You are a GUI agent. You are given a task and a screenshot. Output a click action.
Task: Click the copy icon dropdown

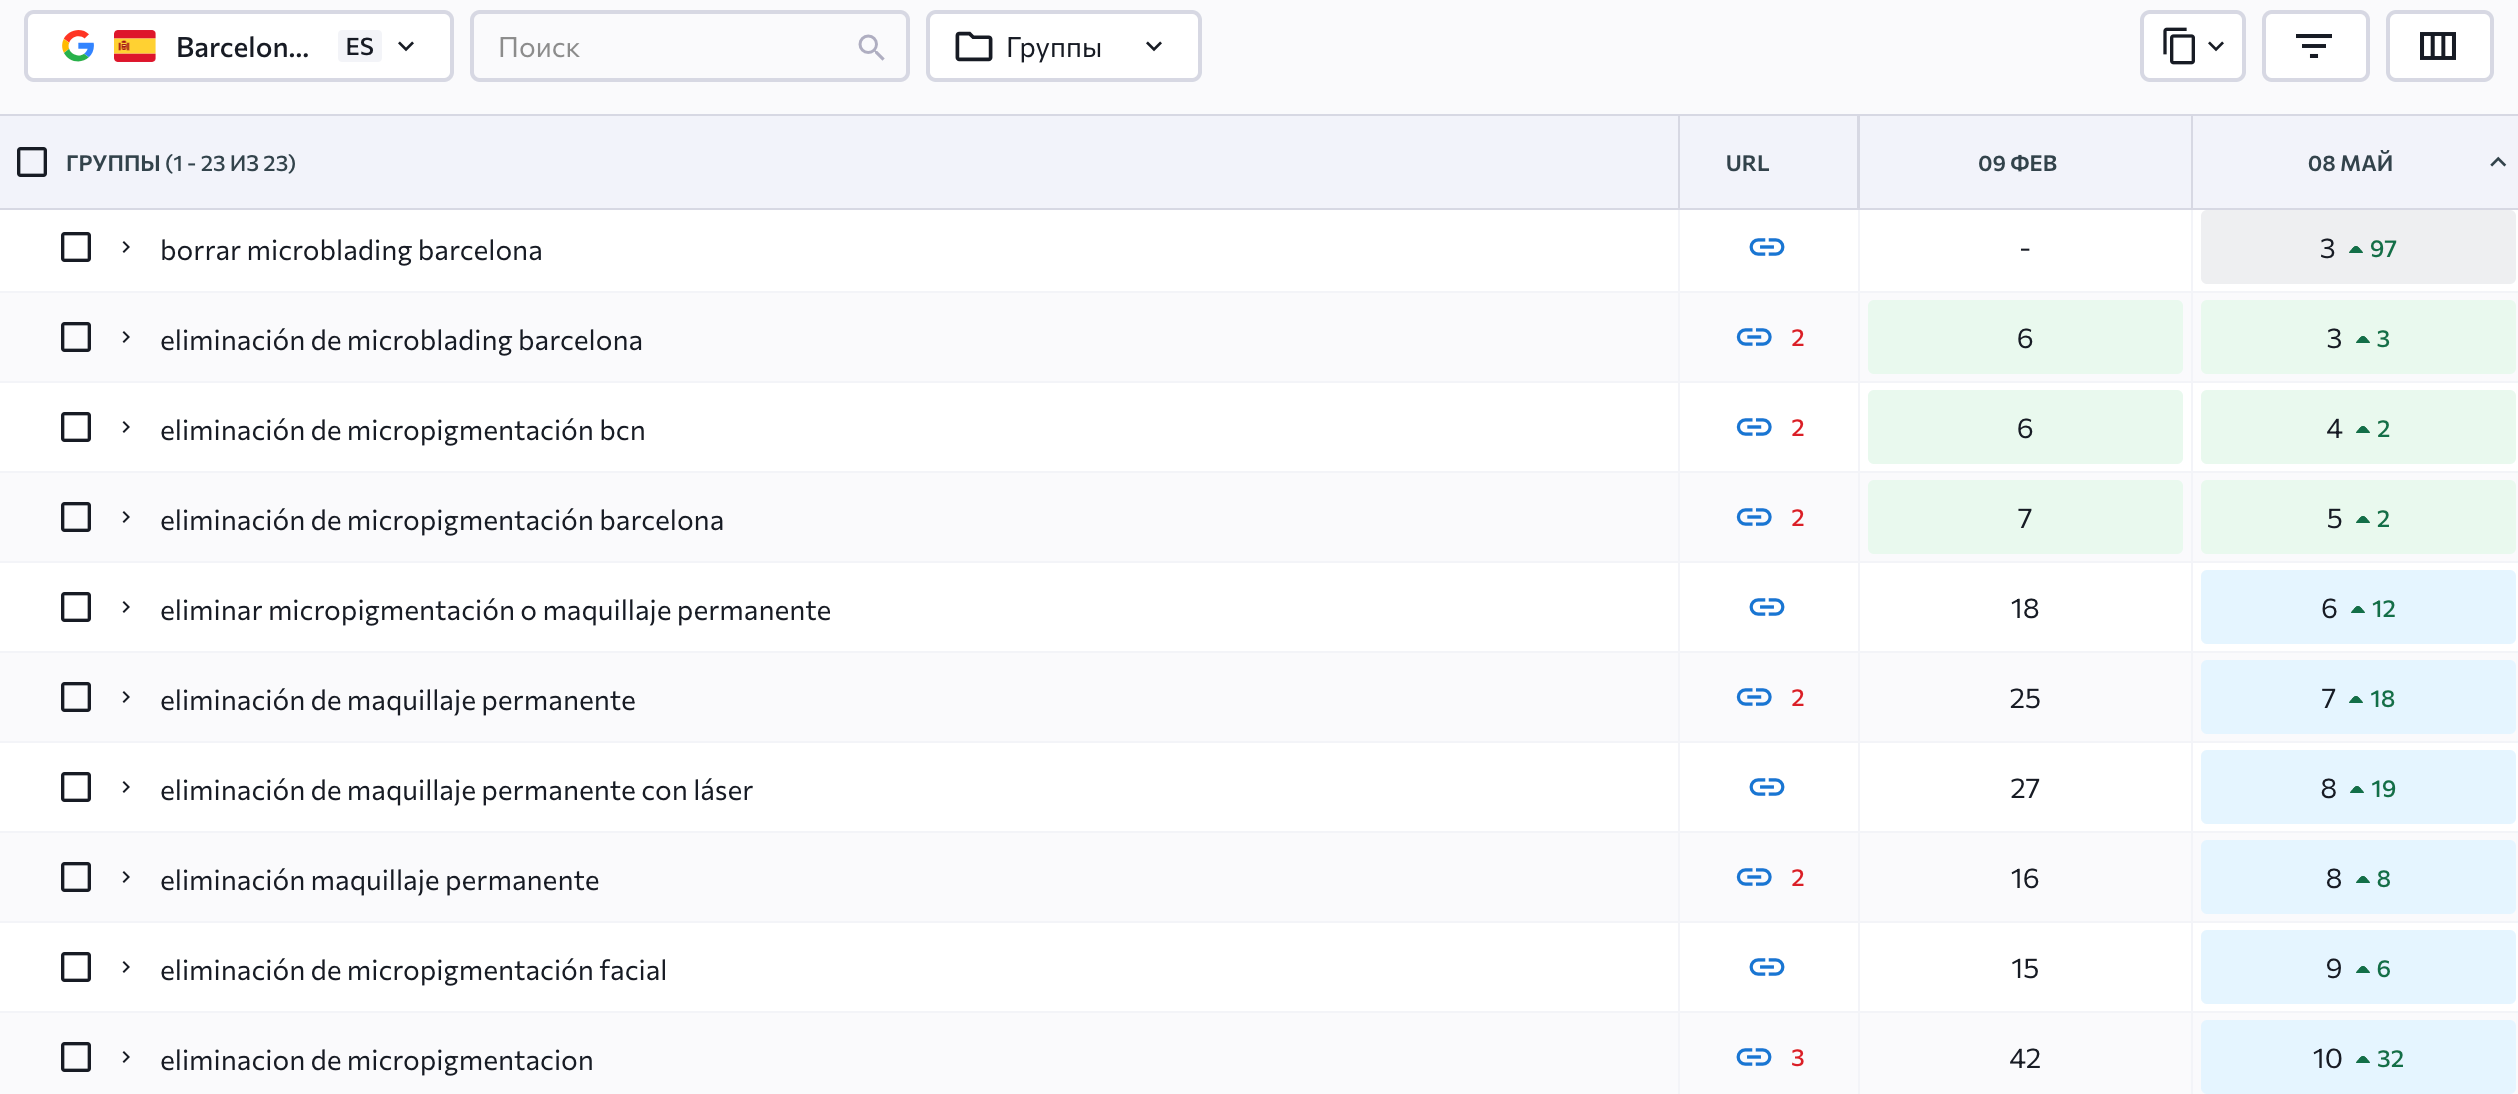click(x=2192, y=46)
